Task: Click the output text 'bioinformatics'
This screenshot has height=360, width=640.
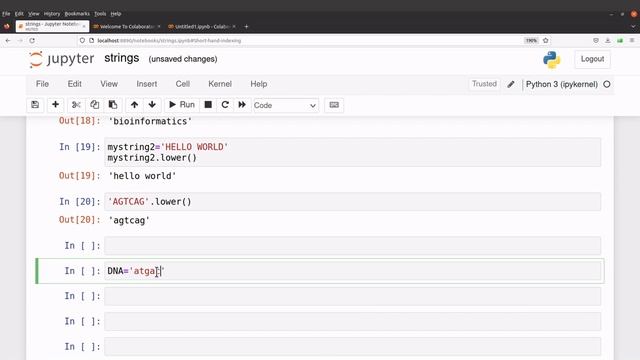Action: [150, 121]
